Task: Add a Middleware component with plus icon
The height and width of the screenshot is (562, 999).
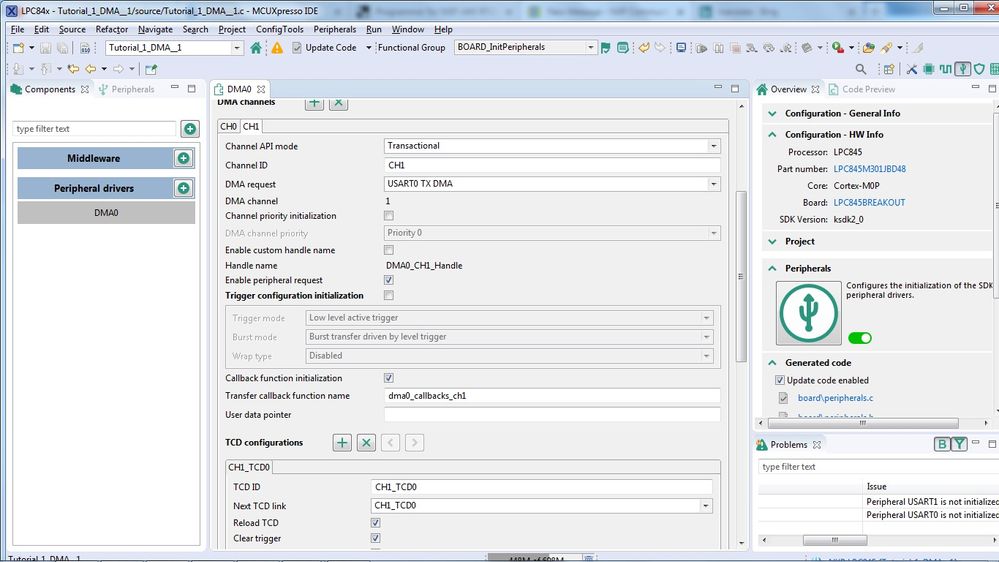Action: click(183, 158)
